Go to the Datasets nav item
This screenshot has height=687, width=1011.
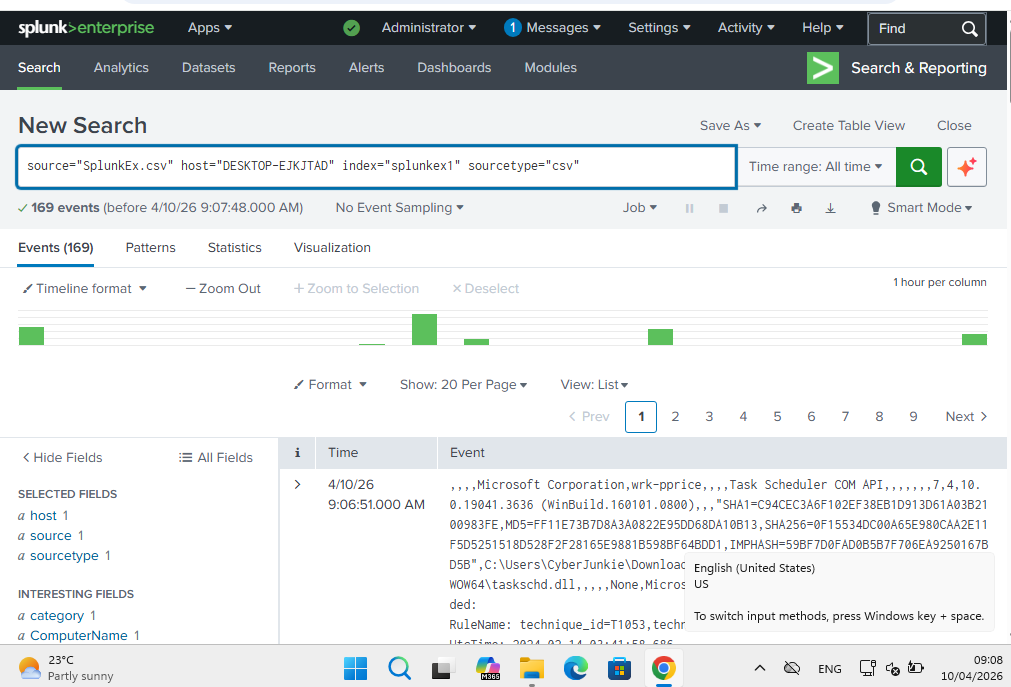point(208,68)
